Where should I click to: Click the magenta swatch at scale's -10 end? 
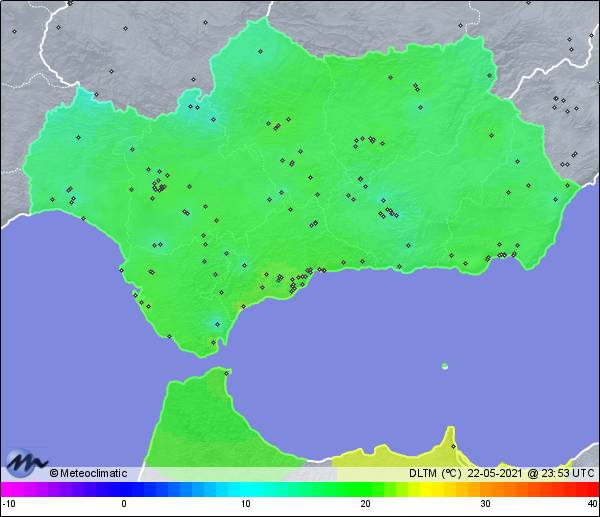click(x=6, y=490)
